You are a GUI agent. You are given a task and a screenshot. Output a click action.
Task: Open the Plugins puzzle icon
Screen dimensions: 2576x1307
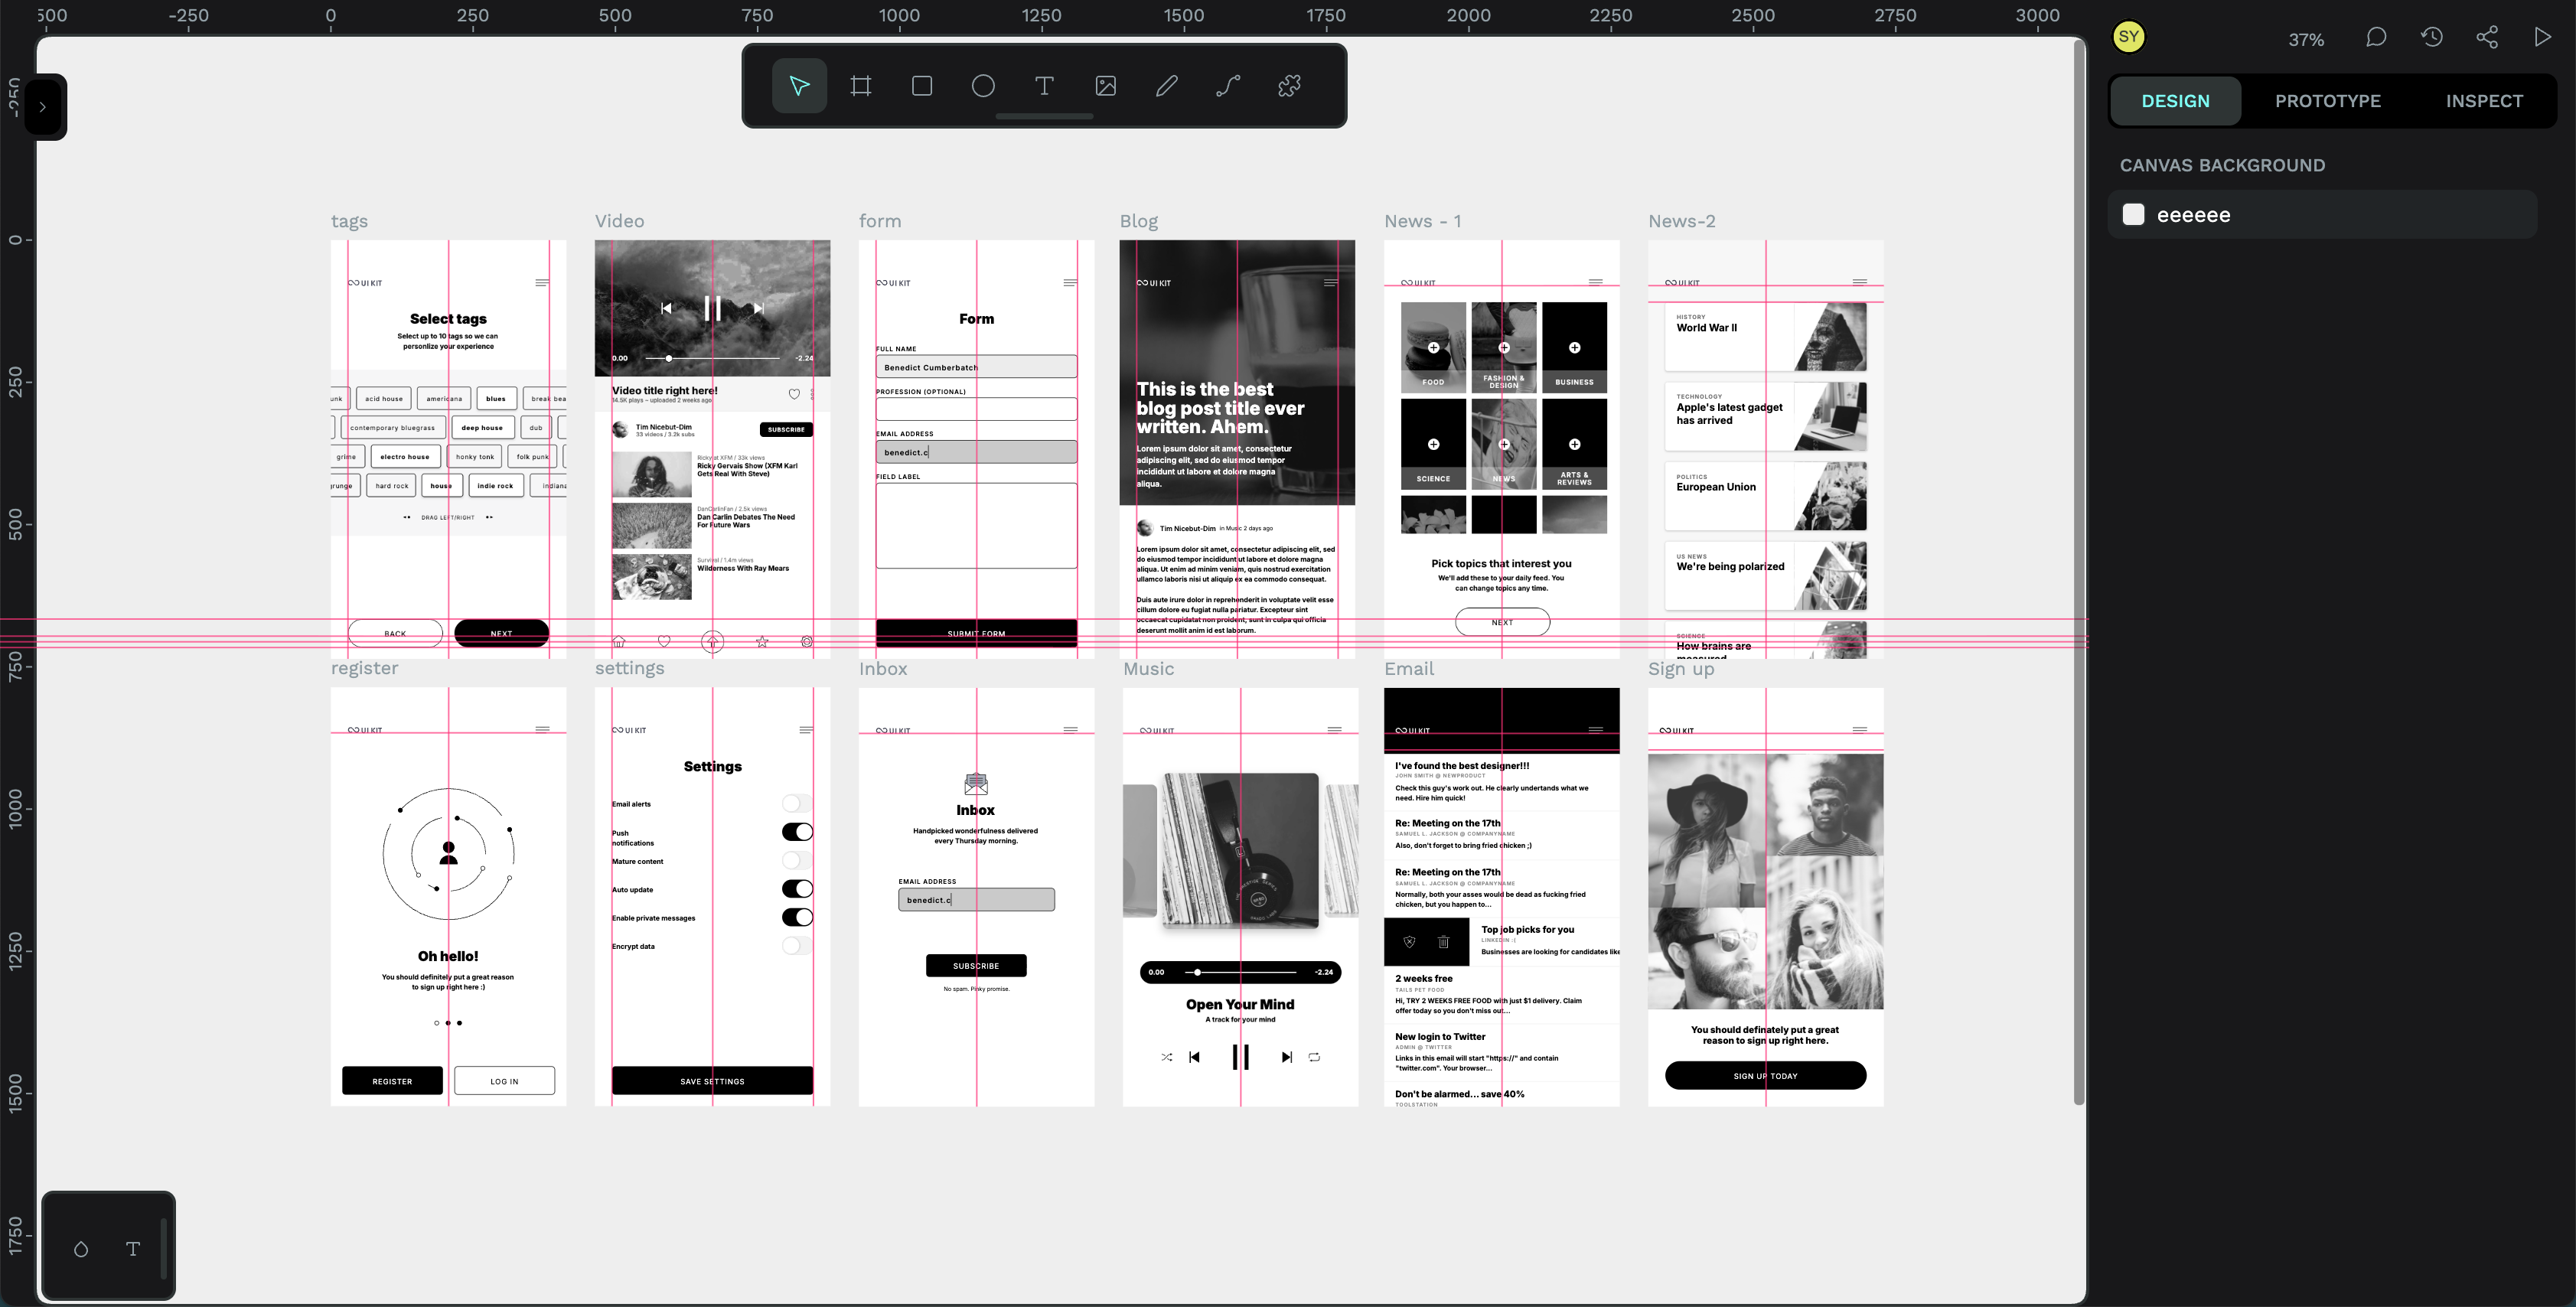coord(1289,86)
